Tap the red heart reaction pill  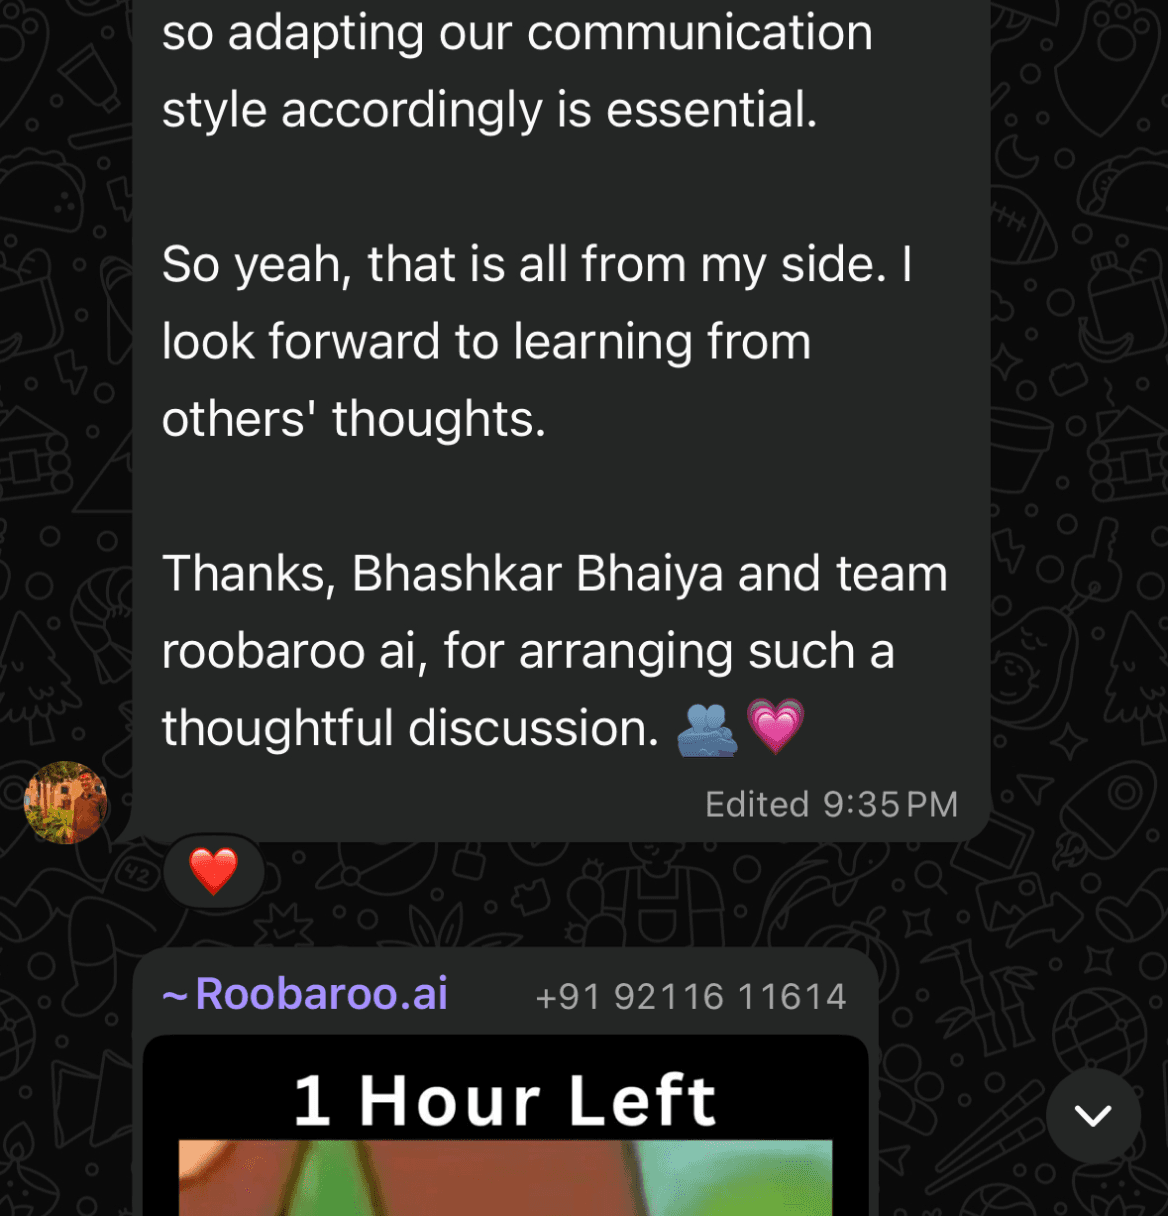(214, 871)
